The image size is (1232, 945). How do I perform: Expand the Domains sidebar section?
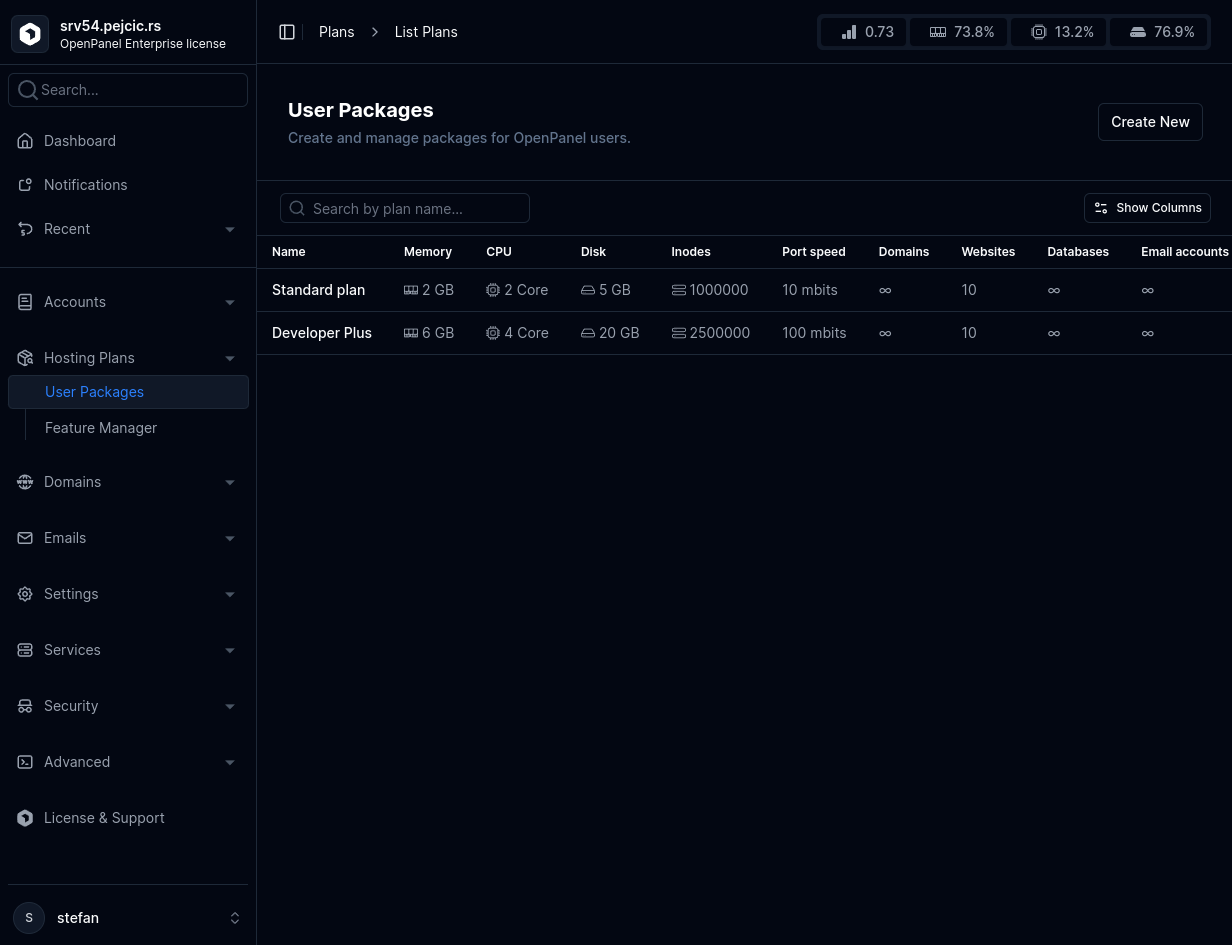[128, 482]
